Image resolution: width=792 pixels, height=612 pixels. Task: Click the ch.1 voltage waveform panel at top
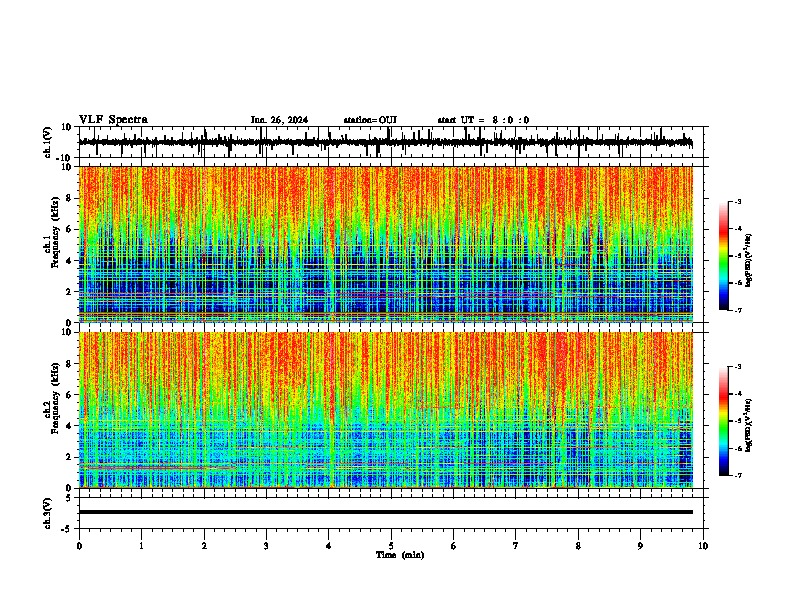pyautogui.click(x=390, y=142)
